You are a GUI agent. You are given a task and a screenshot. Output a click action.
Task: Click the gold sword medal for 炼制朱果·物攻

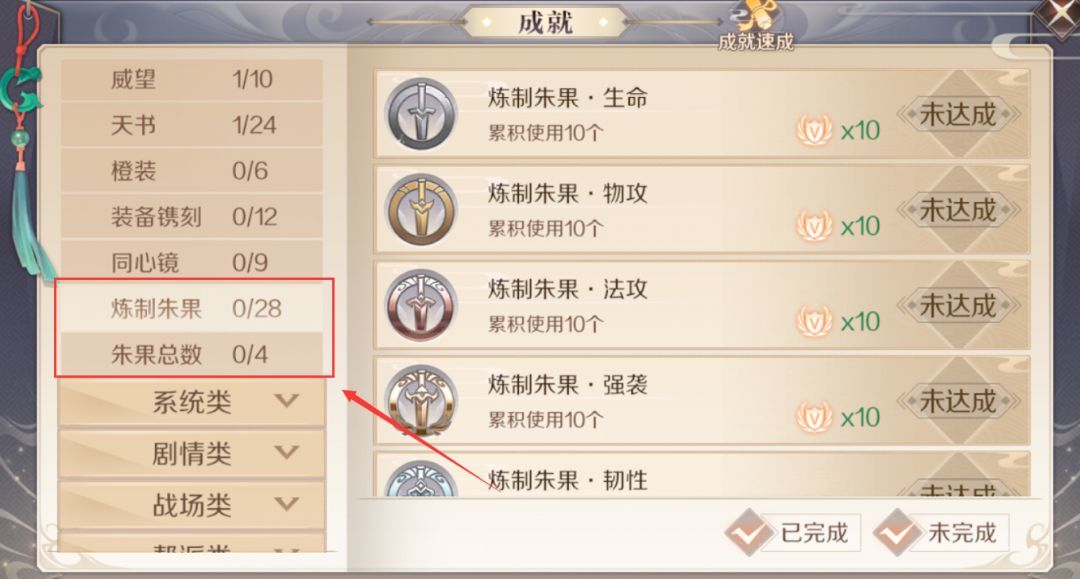click(421, 209)
